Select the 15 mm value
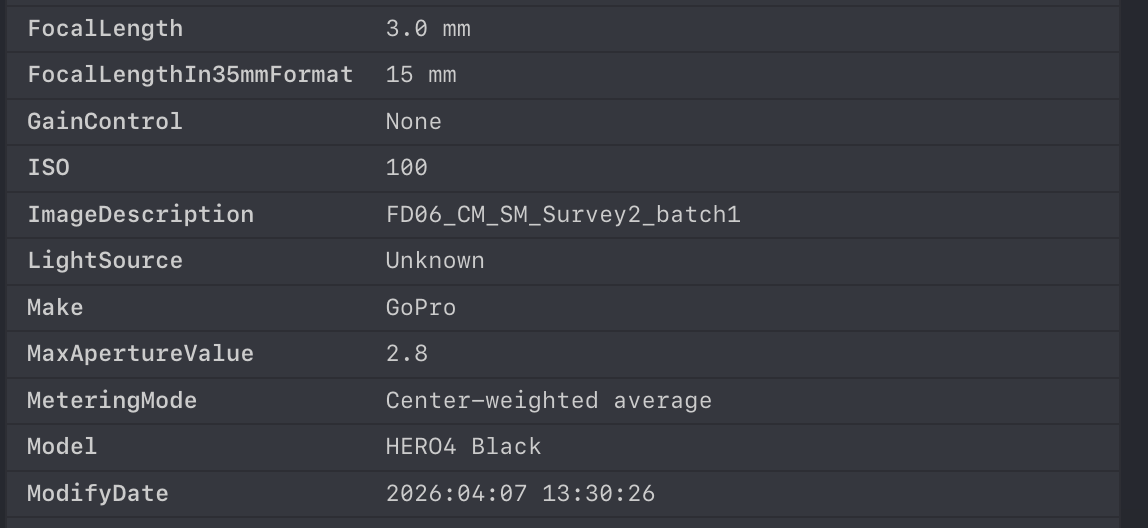The image size is (1148, 528). (421, 75)
